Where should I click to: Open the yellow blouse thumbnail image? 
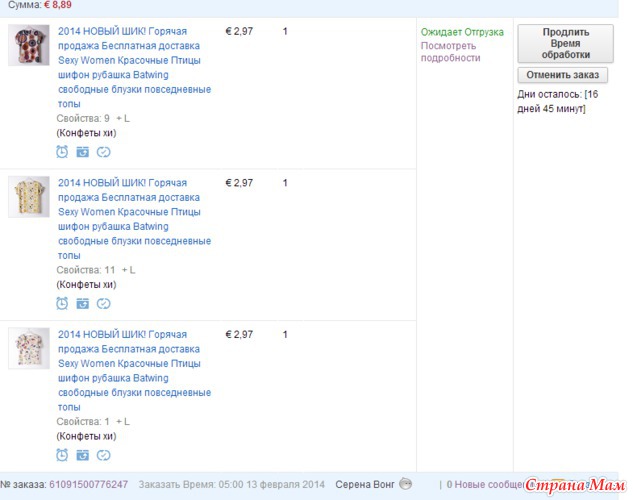(29, 197)
